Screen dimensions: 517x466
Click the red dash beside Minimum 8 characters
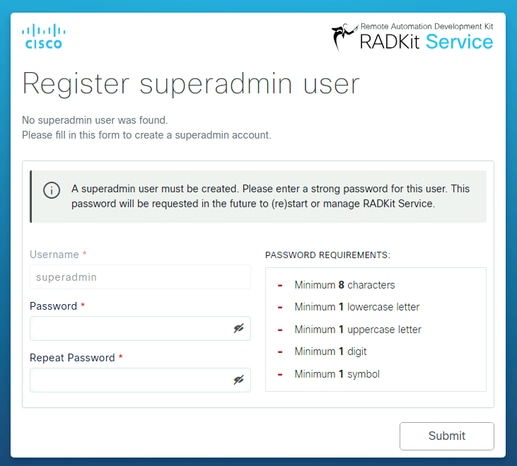[280, 285]
